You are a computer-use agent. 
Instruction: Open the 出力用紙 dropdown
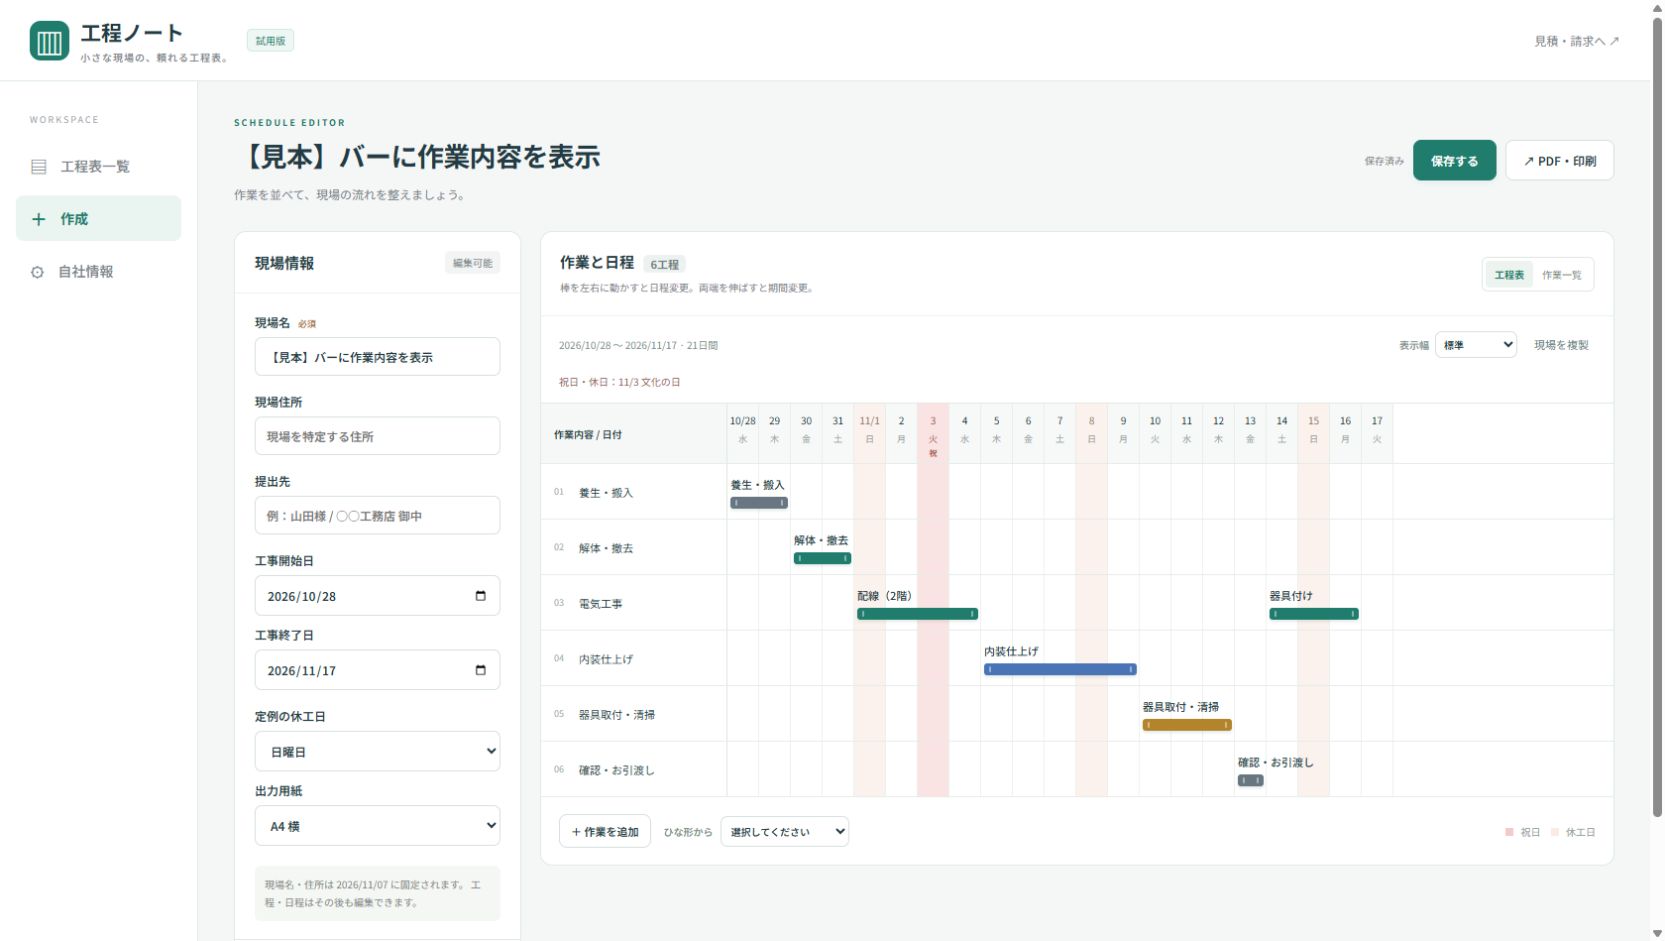[x=377, y=826]
